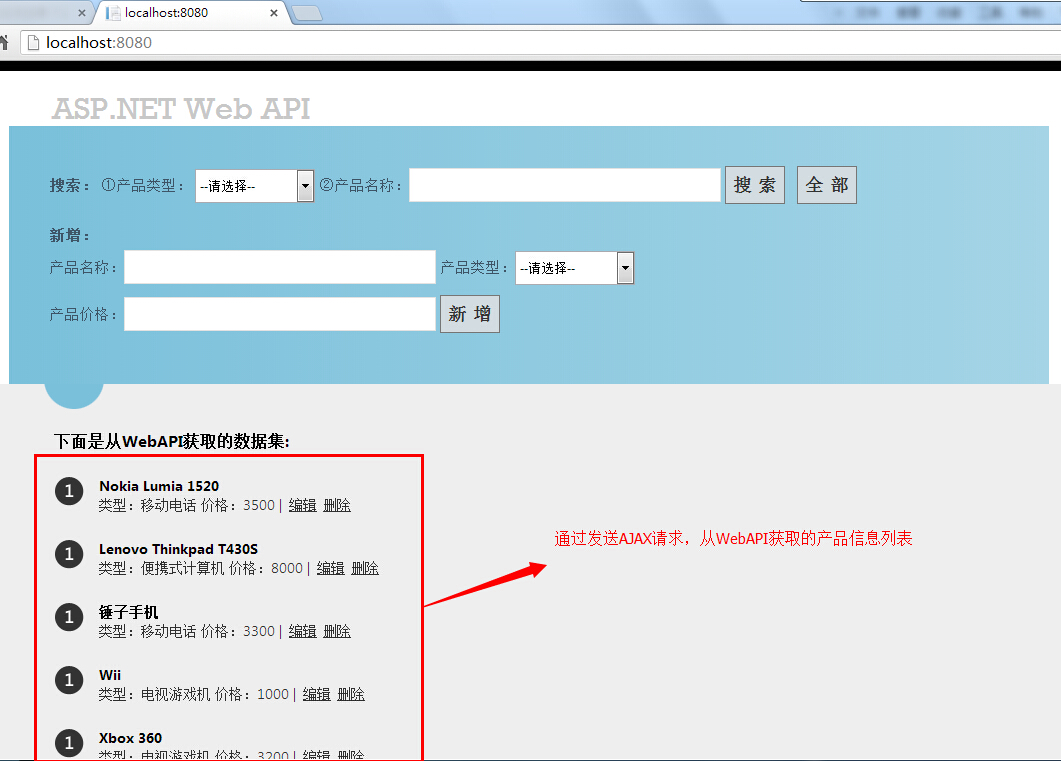
Task: Click 删除 link for Wii
Action: (x=351, y=694)
